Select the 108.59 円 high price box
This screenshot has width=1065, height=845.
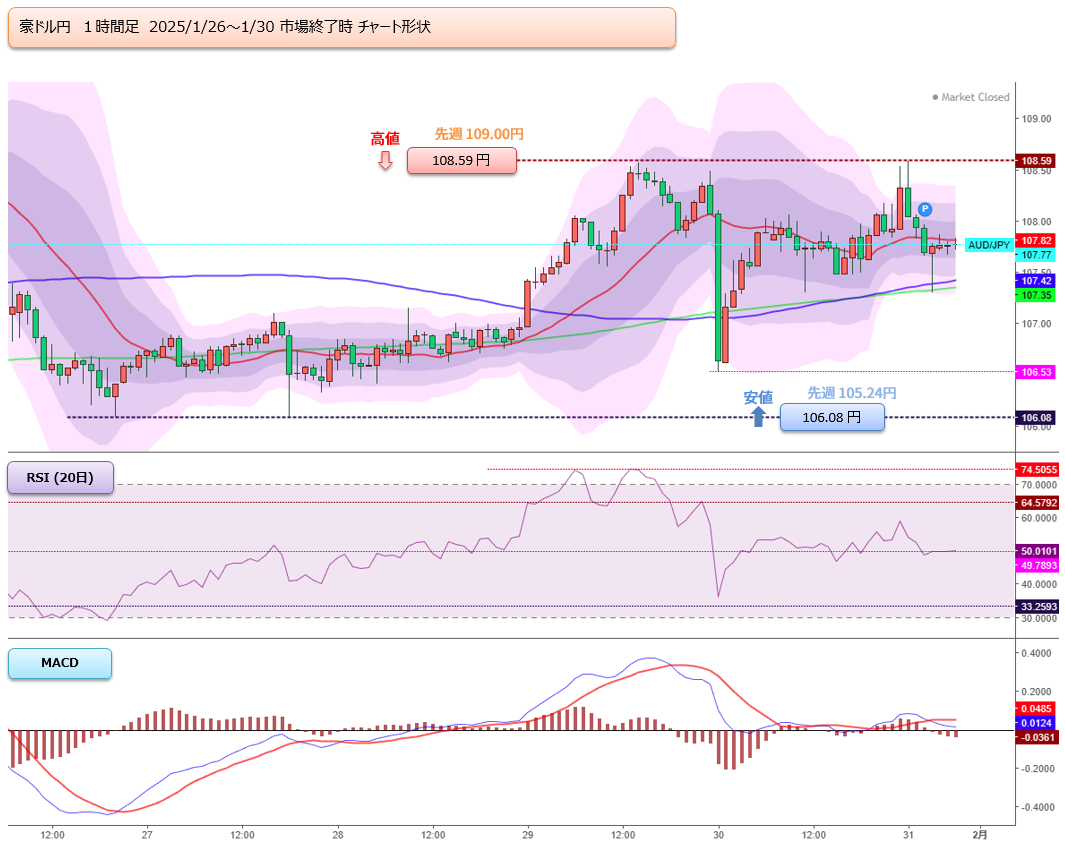coord(462,161)
